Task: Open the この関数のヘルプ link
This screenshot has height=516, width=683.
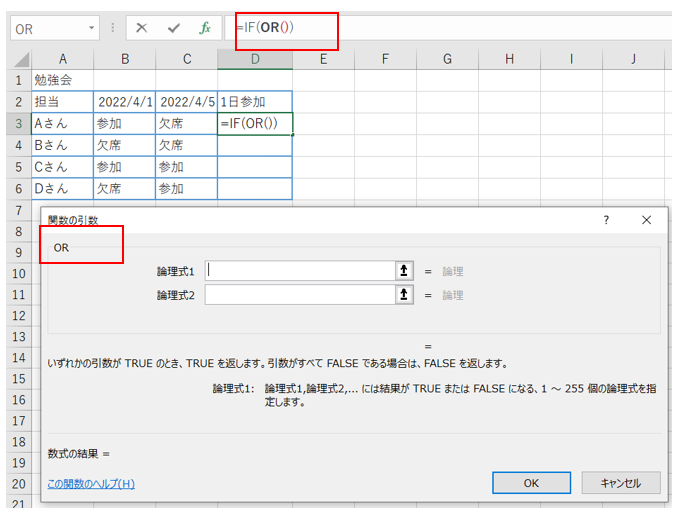Action: [91, 484]
